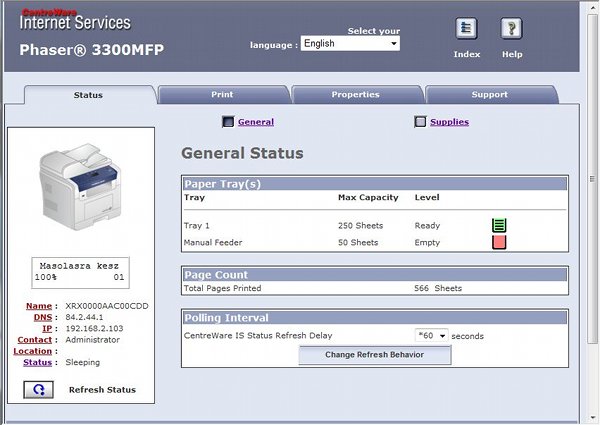Open the refresh delay seconds dropdown
Viewport: 600px width, 425px height.
(x=431, y=336)
